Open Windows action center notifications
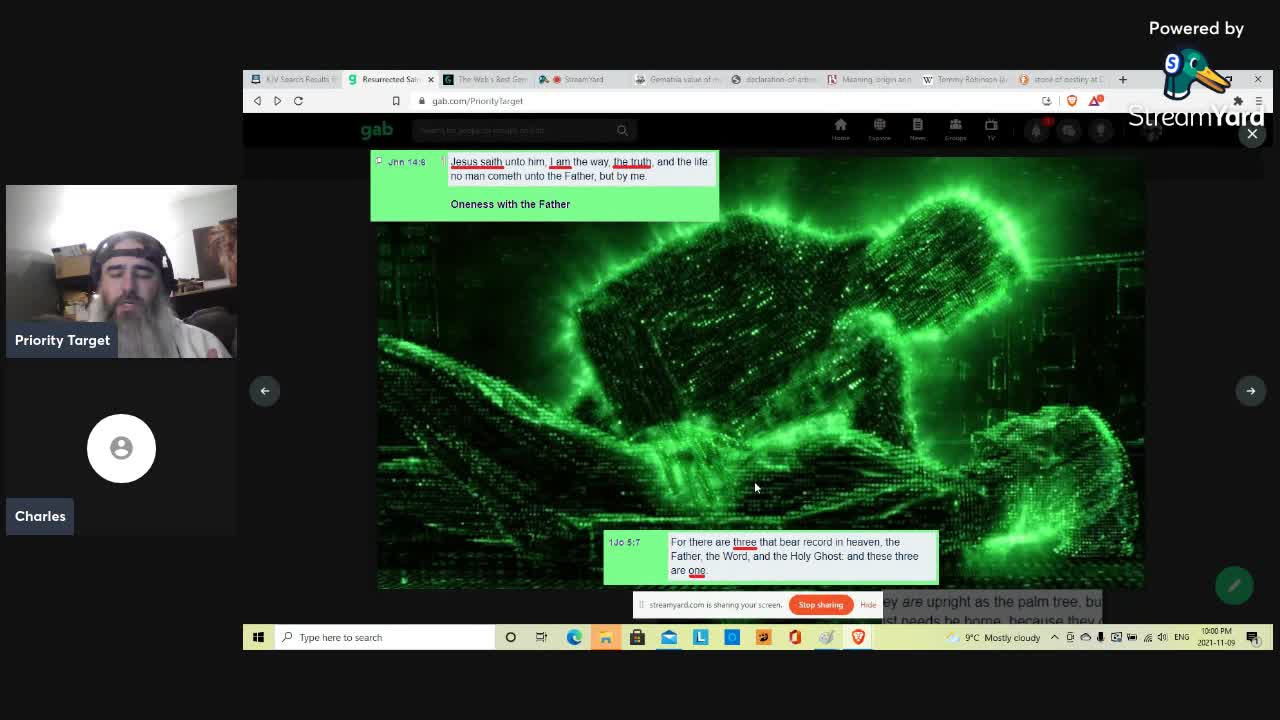Image resolution: width=1280 pixels, height=720 pixels. click(1253, 637)
